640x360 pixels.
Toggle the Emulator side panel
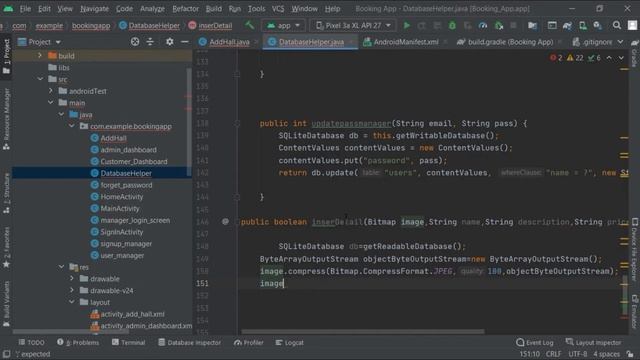tap(634, 311)
